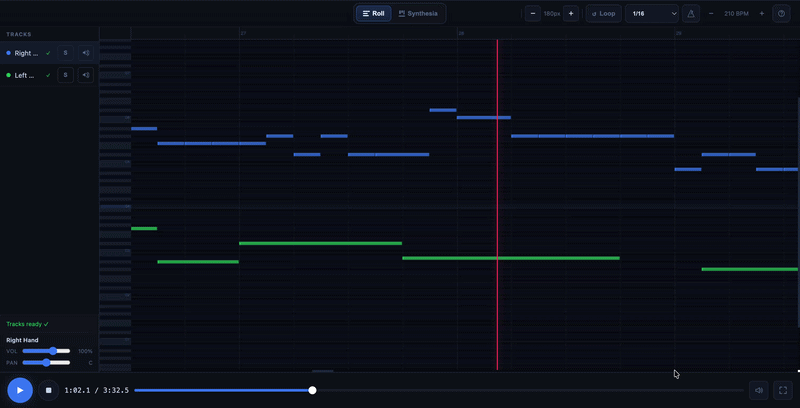Stop playback with the stop button
Screen dimensions: 800x408
(x=48, y=390)
